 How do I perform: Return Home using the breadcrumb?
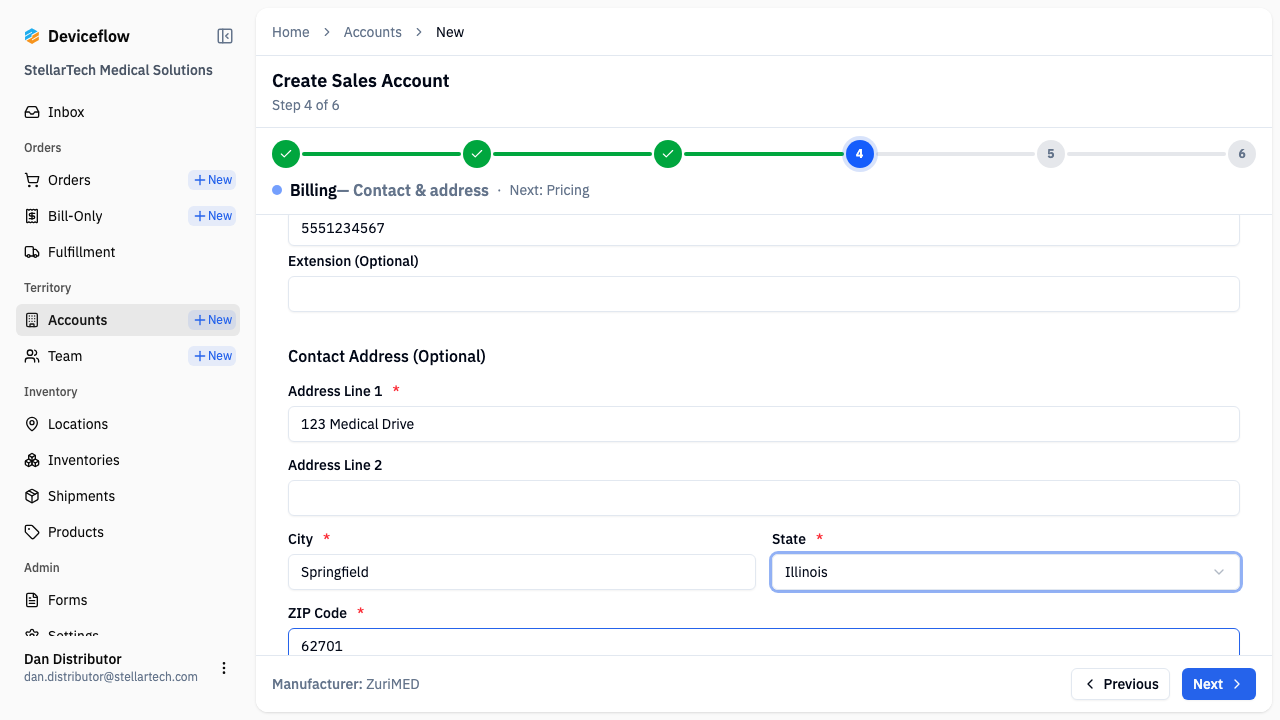291,32
